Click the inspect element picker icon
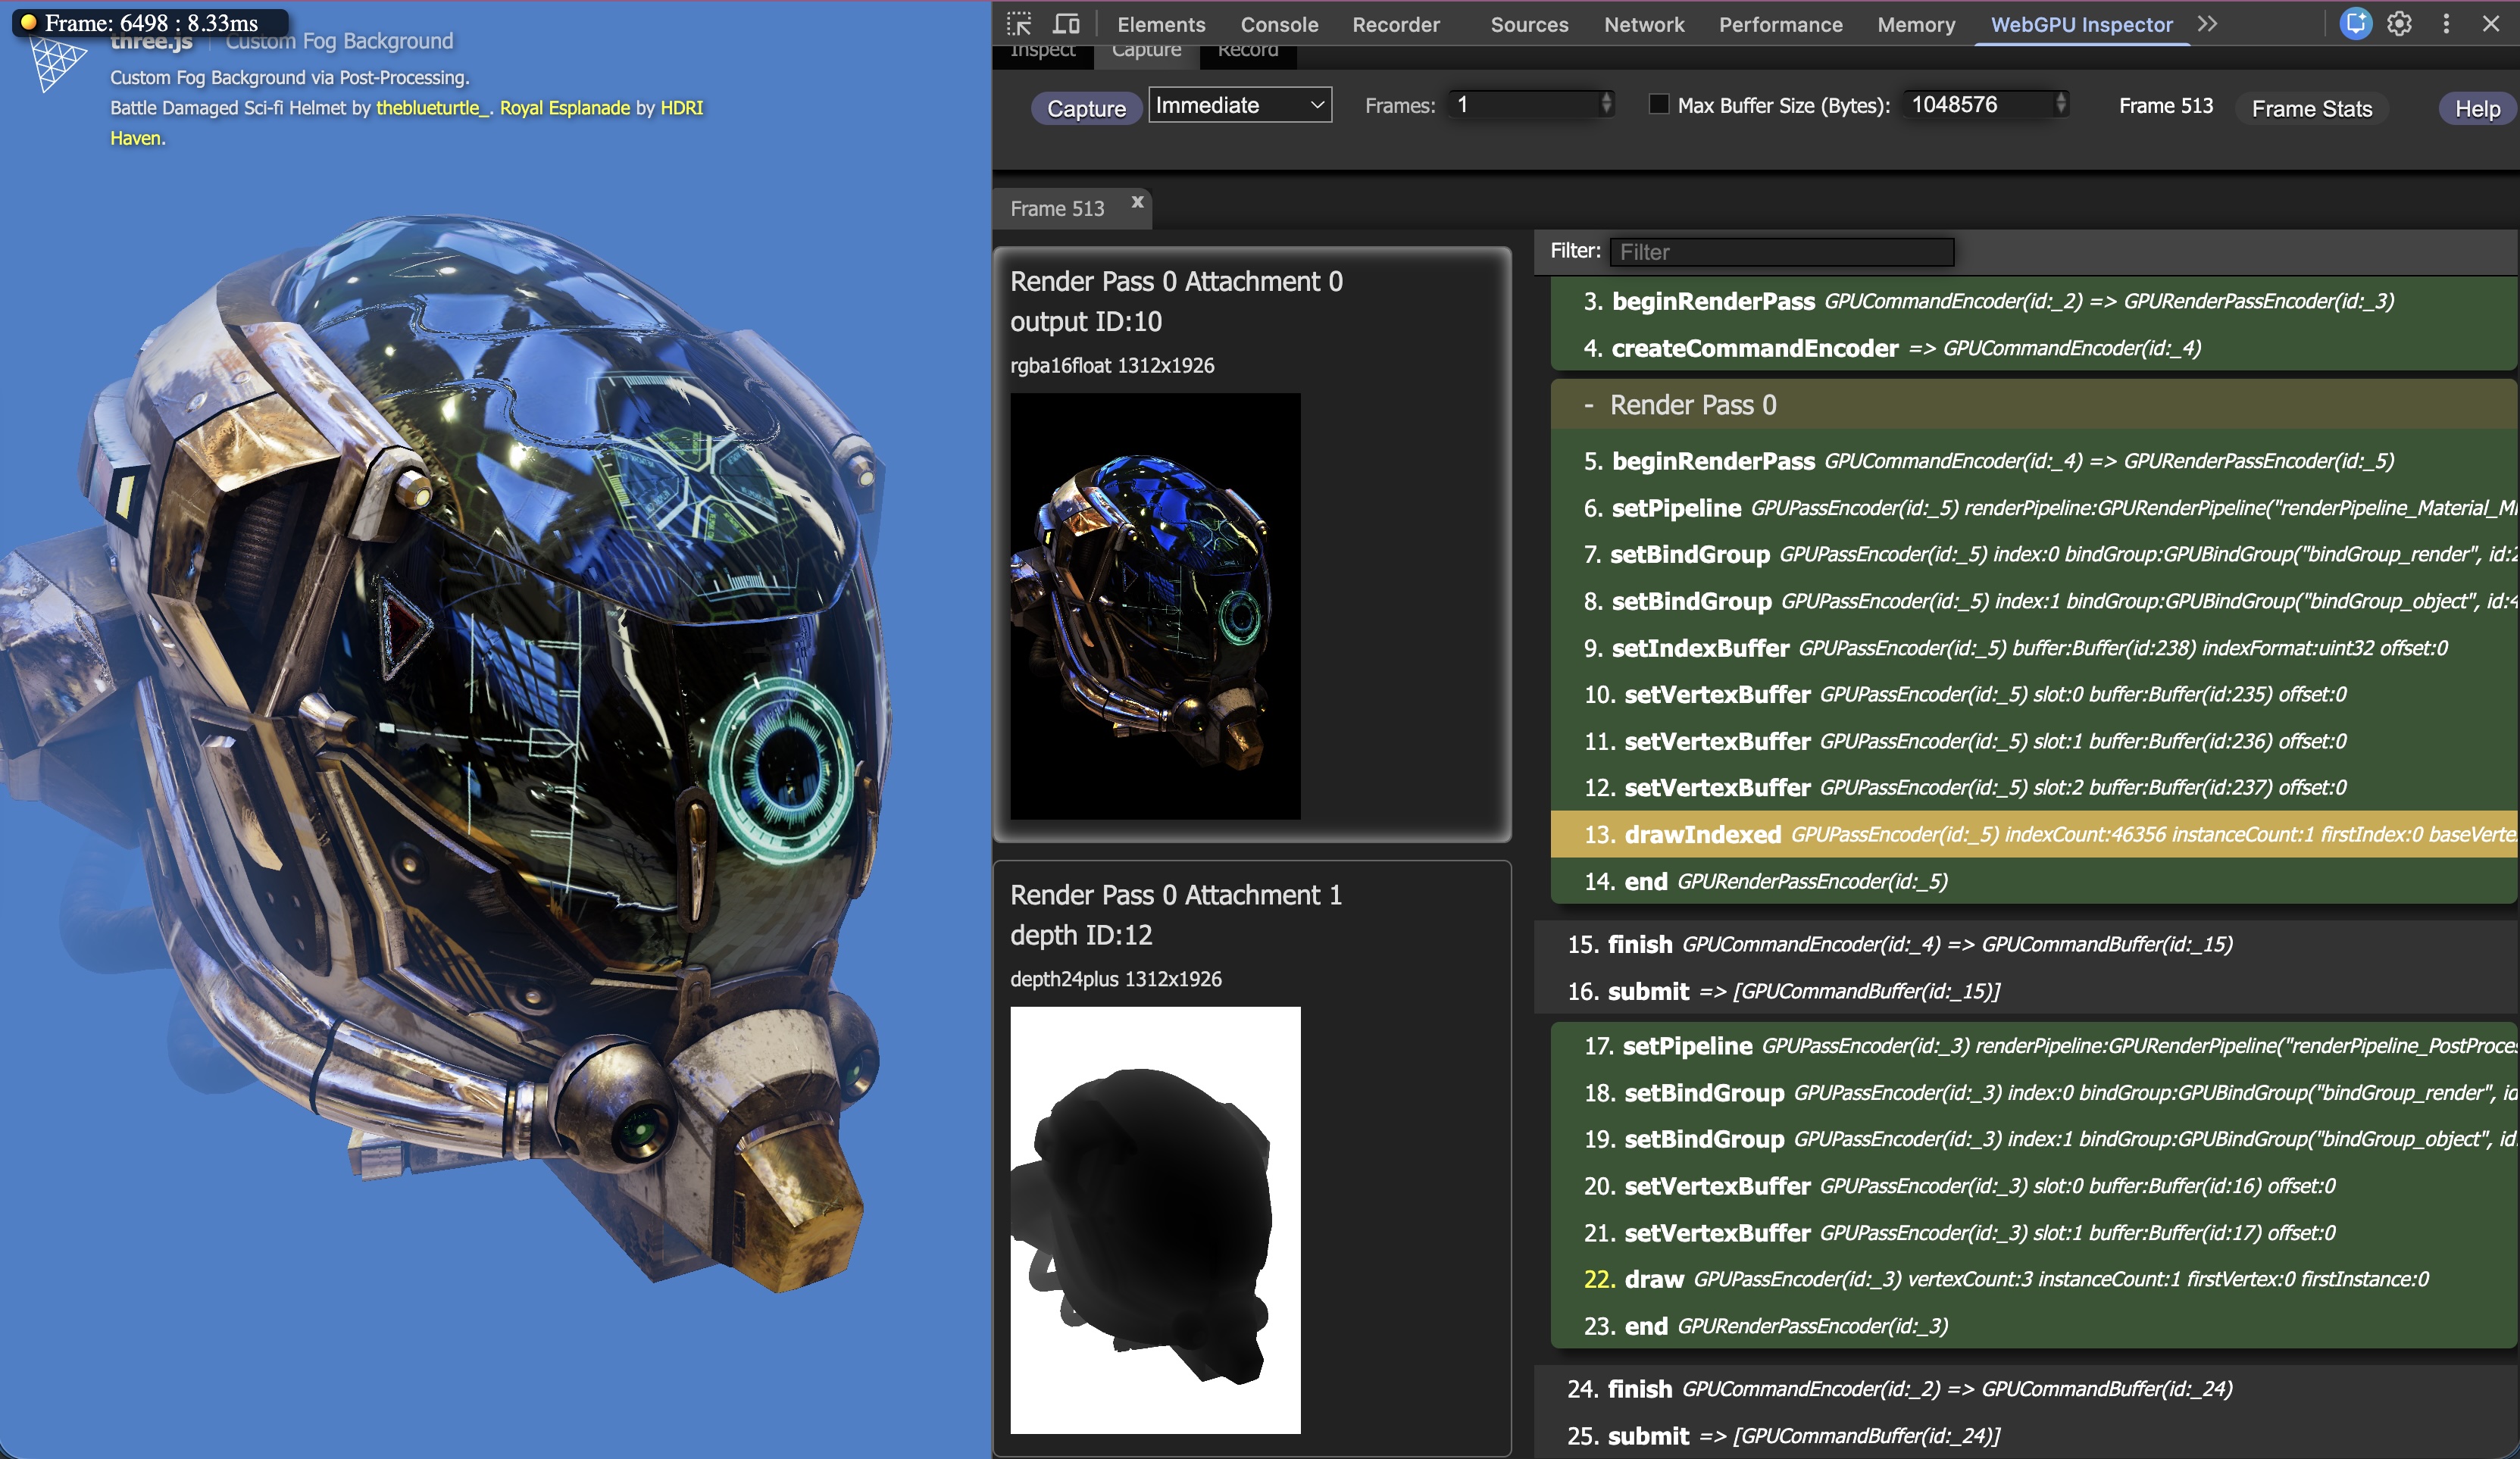The height and width of the screenshot is (1459, 2520). (x=1018, y=24)
